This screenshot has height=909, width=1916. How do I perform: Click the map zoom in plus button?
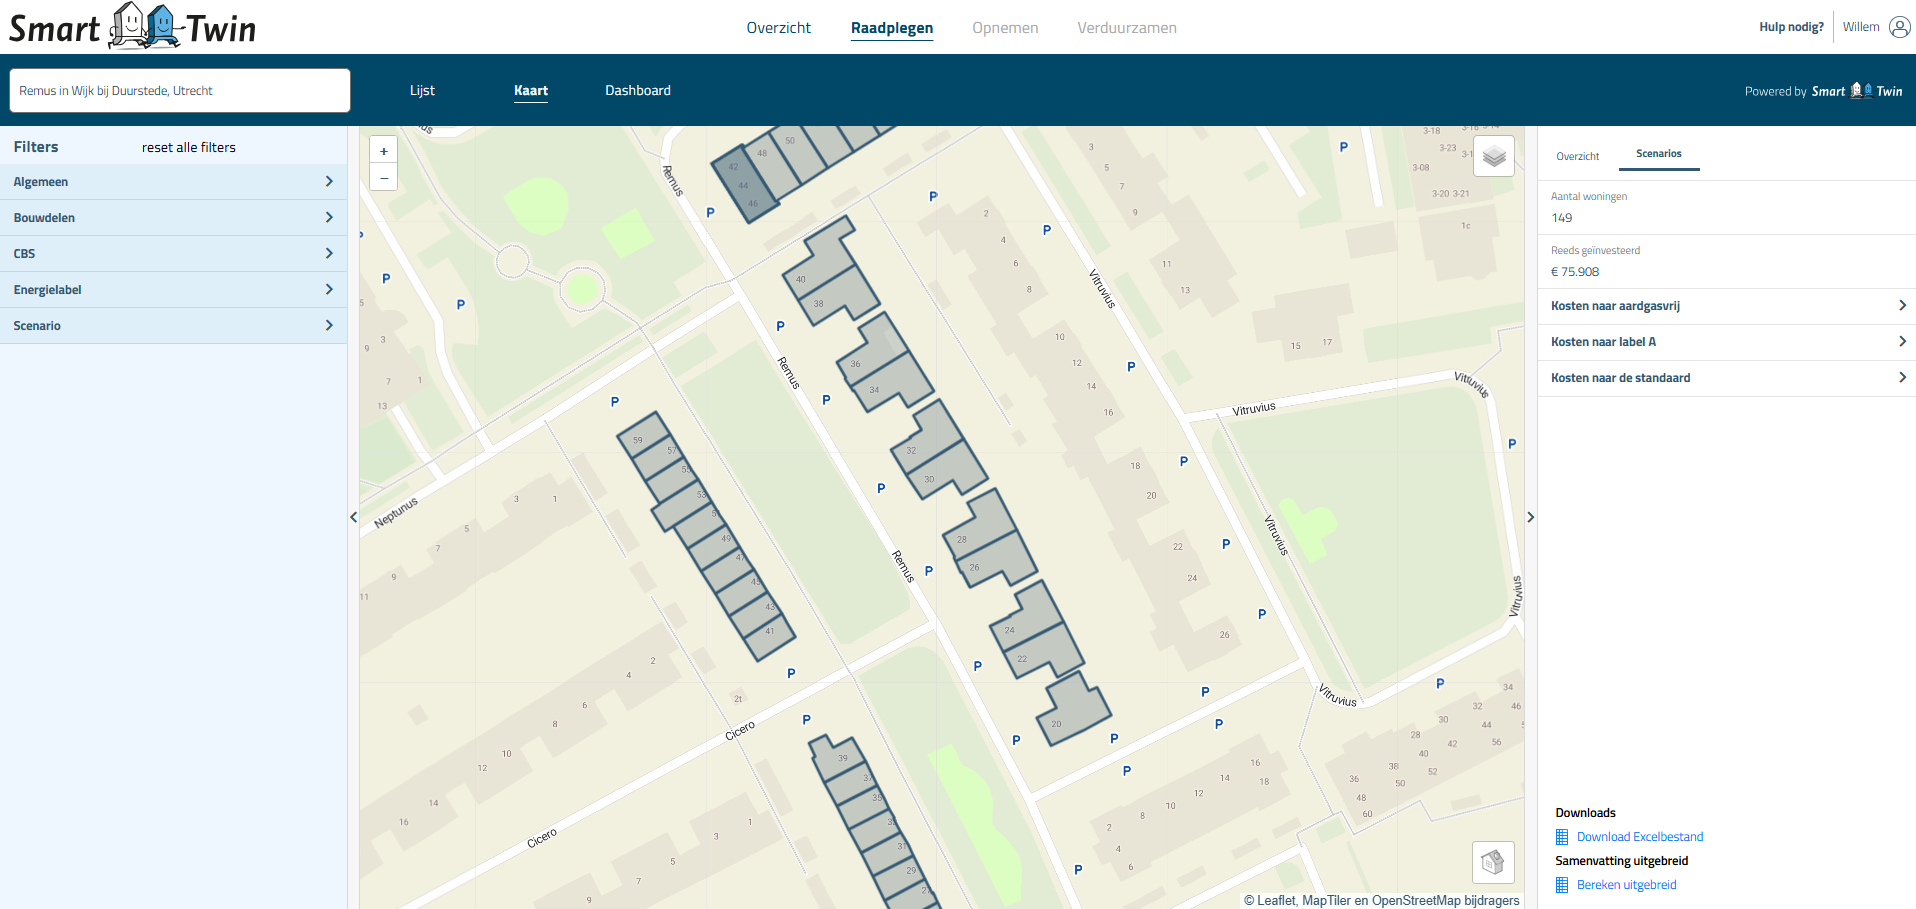click(384, 151)
